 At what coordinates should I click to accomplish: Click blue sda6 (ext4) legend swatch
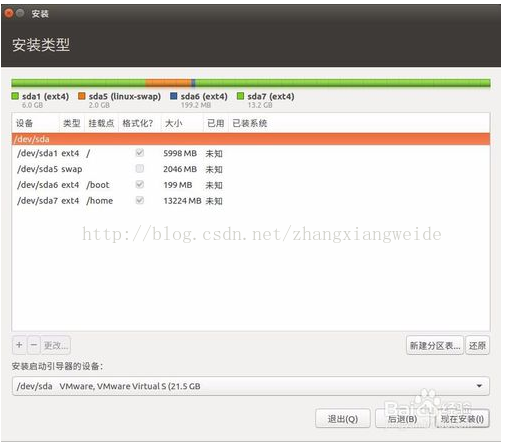coord(174,96)
